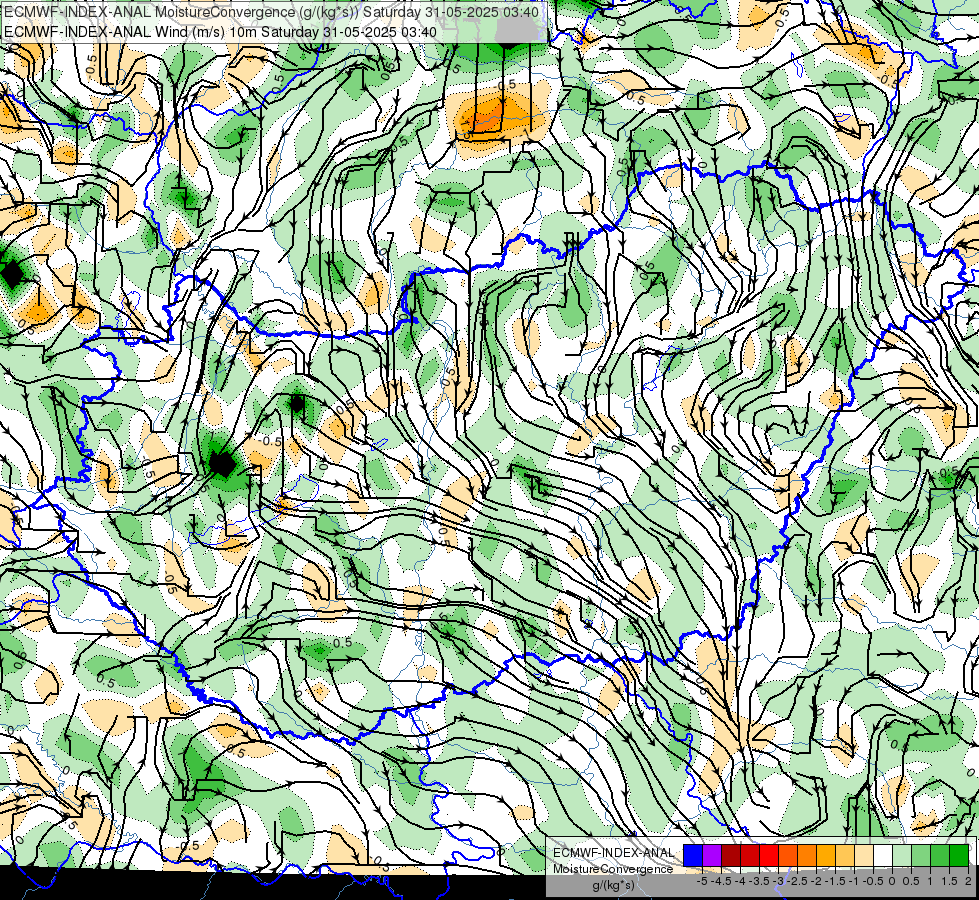
Task: Click legend tick label -2.5
Action: 797,881
